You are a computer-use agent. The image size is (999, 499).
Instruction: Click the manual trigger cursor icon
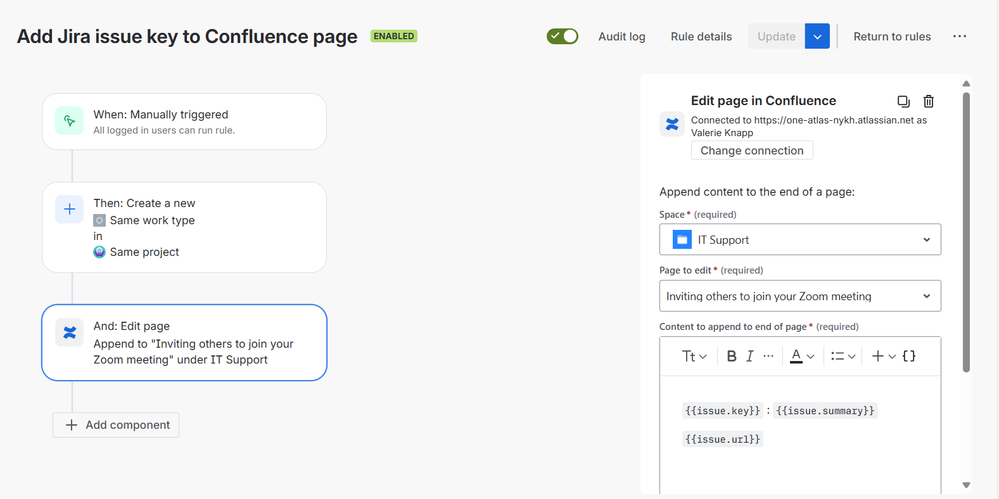tap(69, 120)
